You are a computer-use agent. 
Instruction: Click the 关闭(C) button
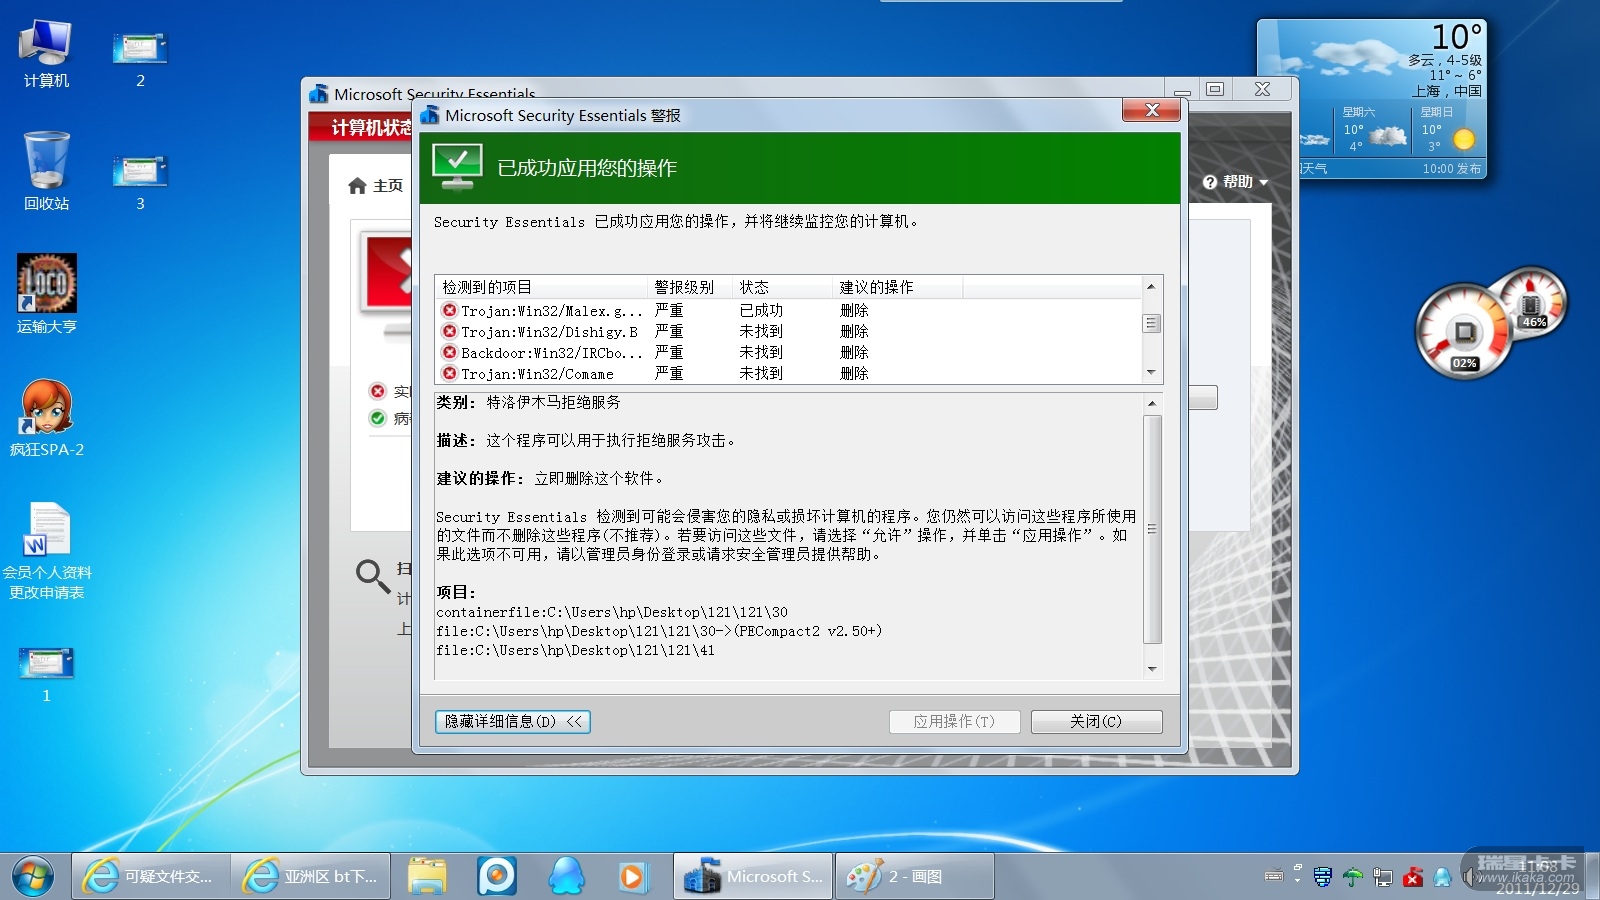[1096, 722]
